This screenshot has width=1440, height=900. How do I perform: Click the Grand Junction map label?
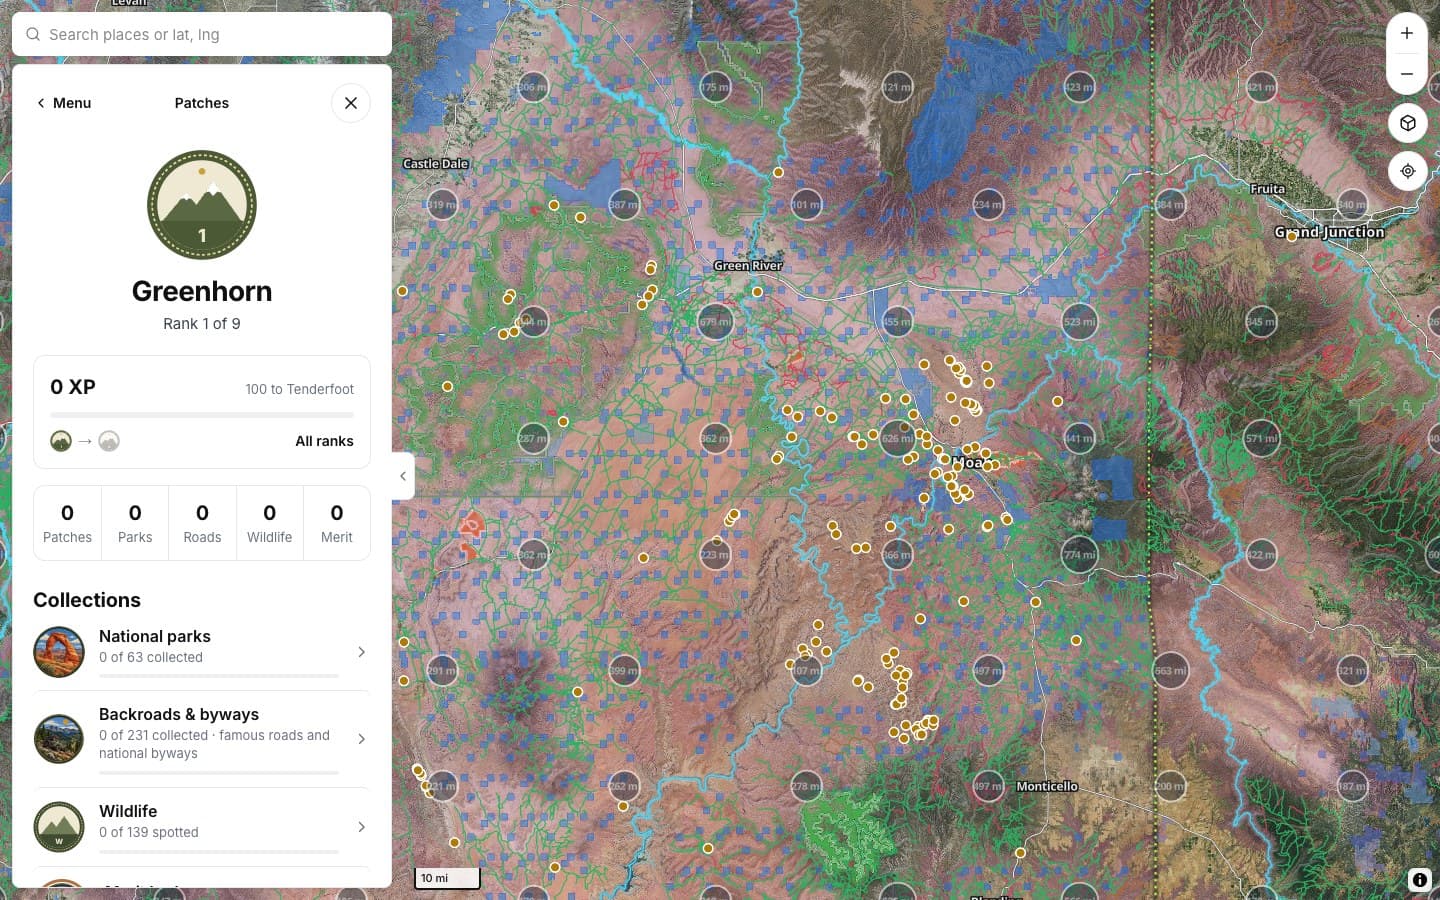pyautogui.click(x=1330, y=232)
